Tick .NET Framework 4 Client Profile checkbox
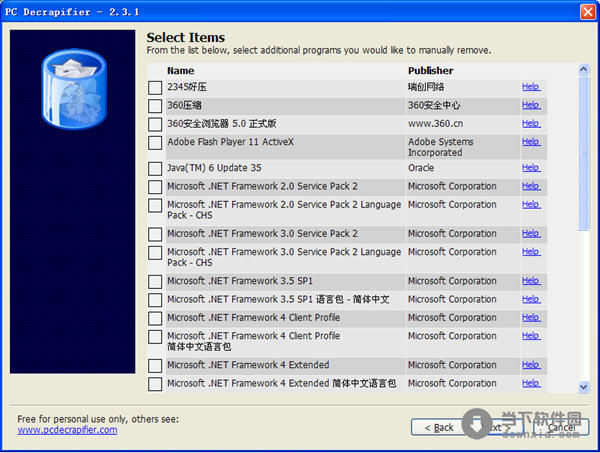Image resolution: width=600 pixels, height=453 pixels. point(155,319)
